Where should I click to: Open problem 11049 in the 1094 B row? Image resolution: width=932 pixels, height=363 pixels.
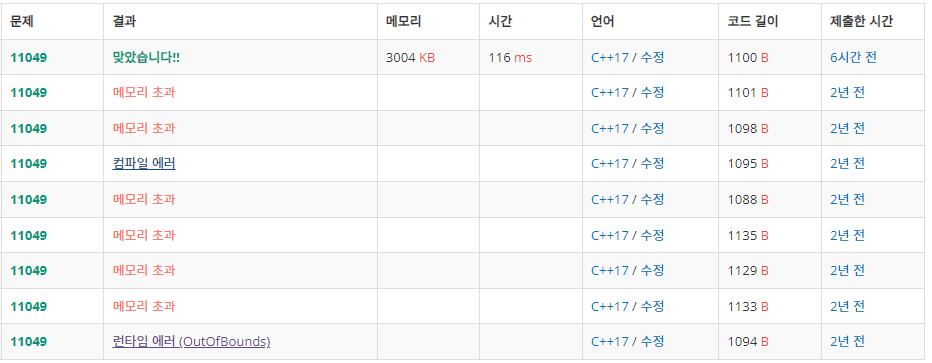29,342
